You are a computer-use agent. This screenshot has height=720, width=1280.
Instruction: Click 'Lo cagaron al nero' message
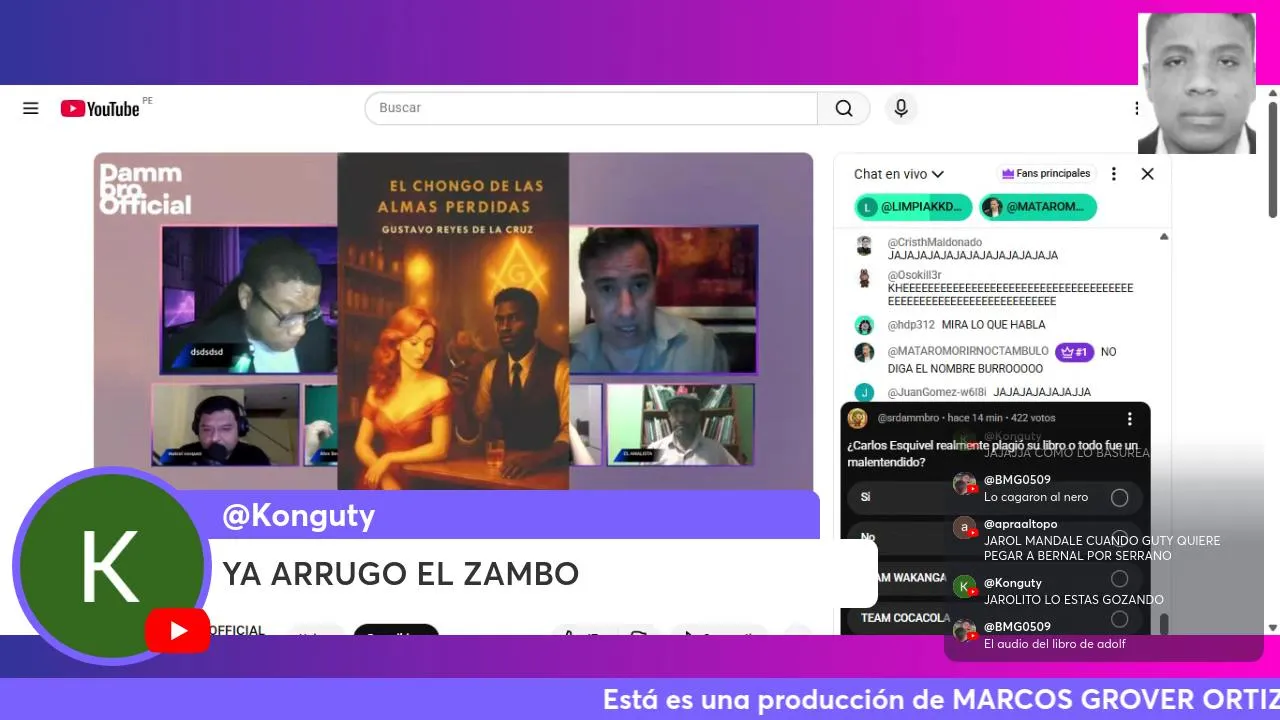coord(1035,497)
